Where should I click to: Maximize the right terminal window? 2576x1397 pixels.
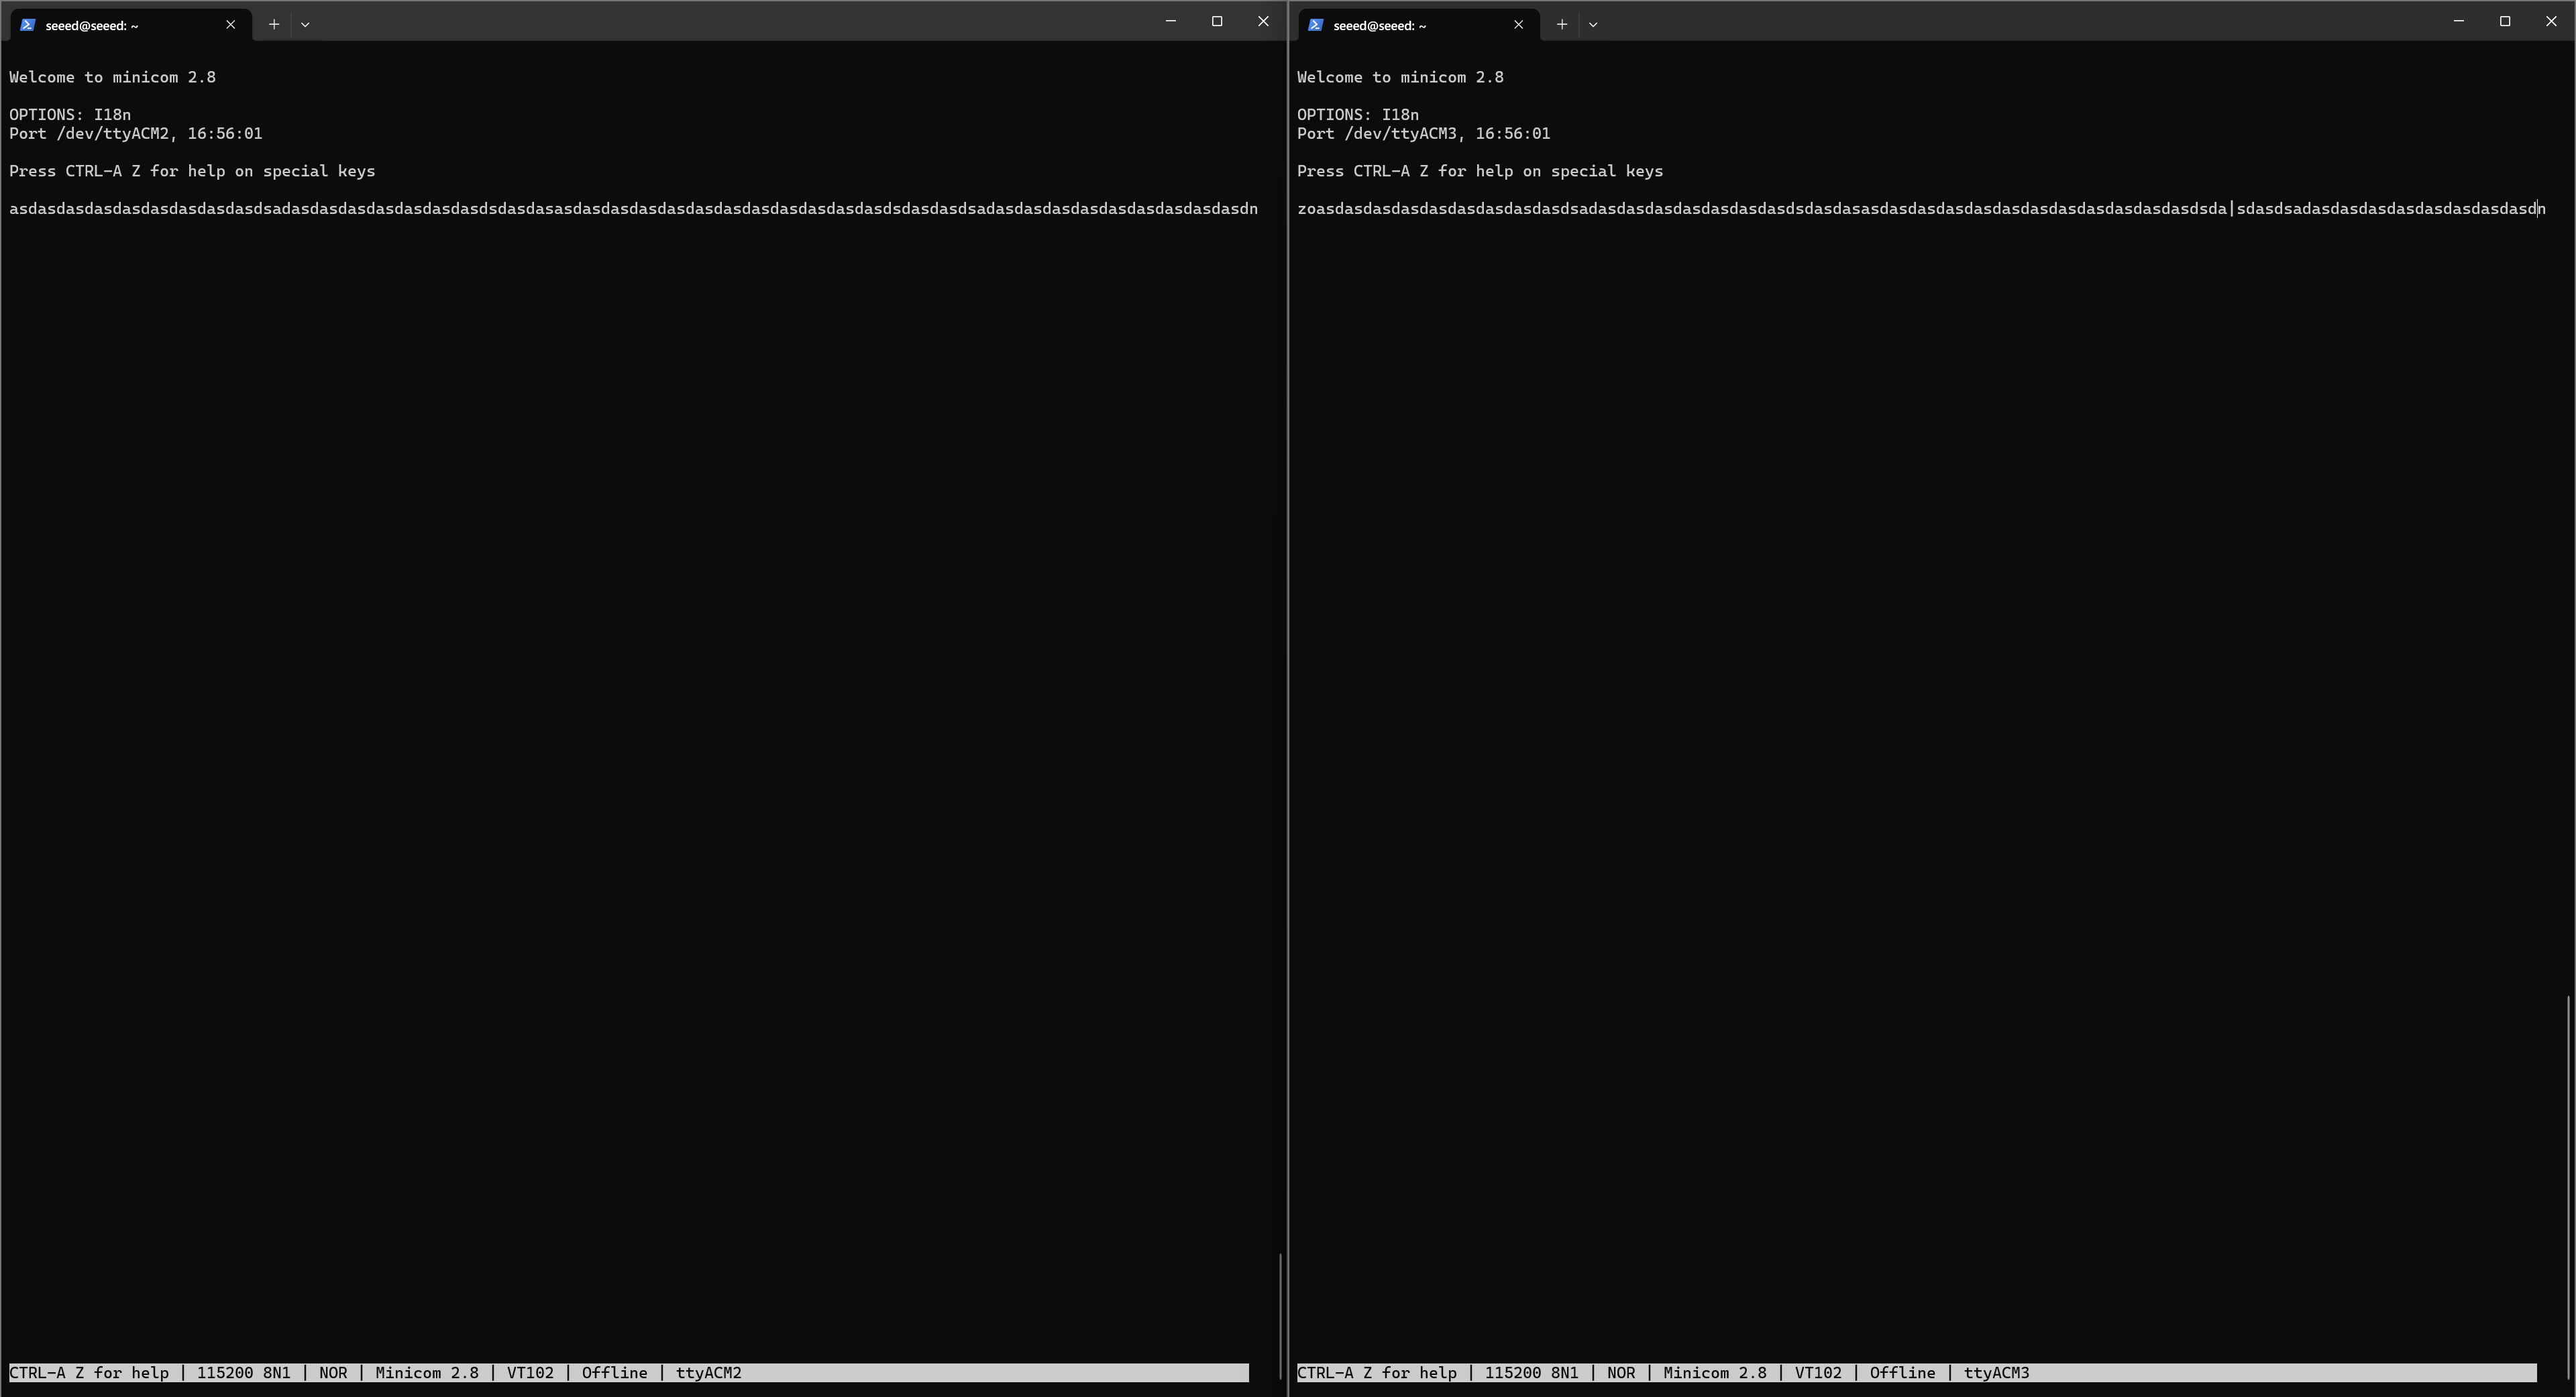tap(2505, 21)
